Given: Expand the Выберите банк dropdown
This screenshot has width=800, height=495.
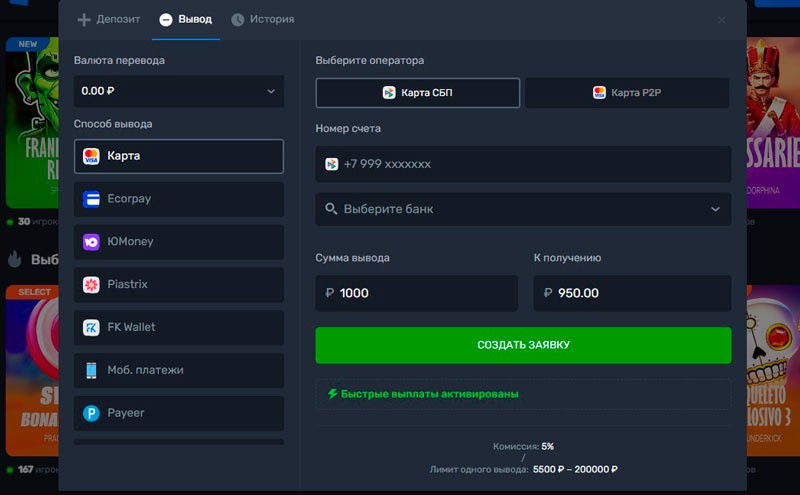Looking at the screenshot, I should (x=522, y=209).
